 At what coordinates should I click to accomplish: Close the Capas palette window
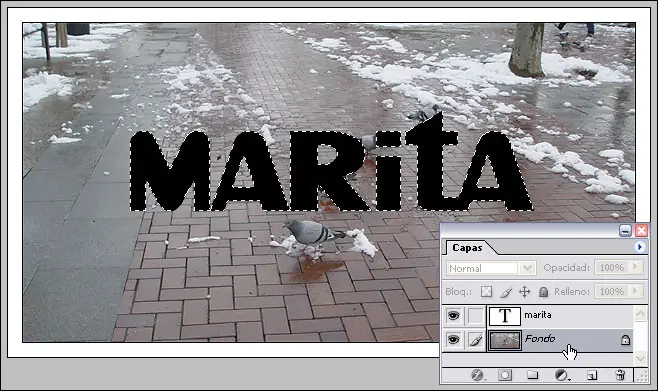tap(641, 230)
